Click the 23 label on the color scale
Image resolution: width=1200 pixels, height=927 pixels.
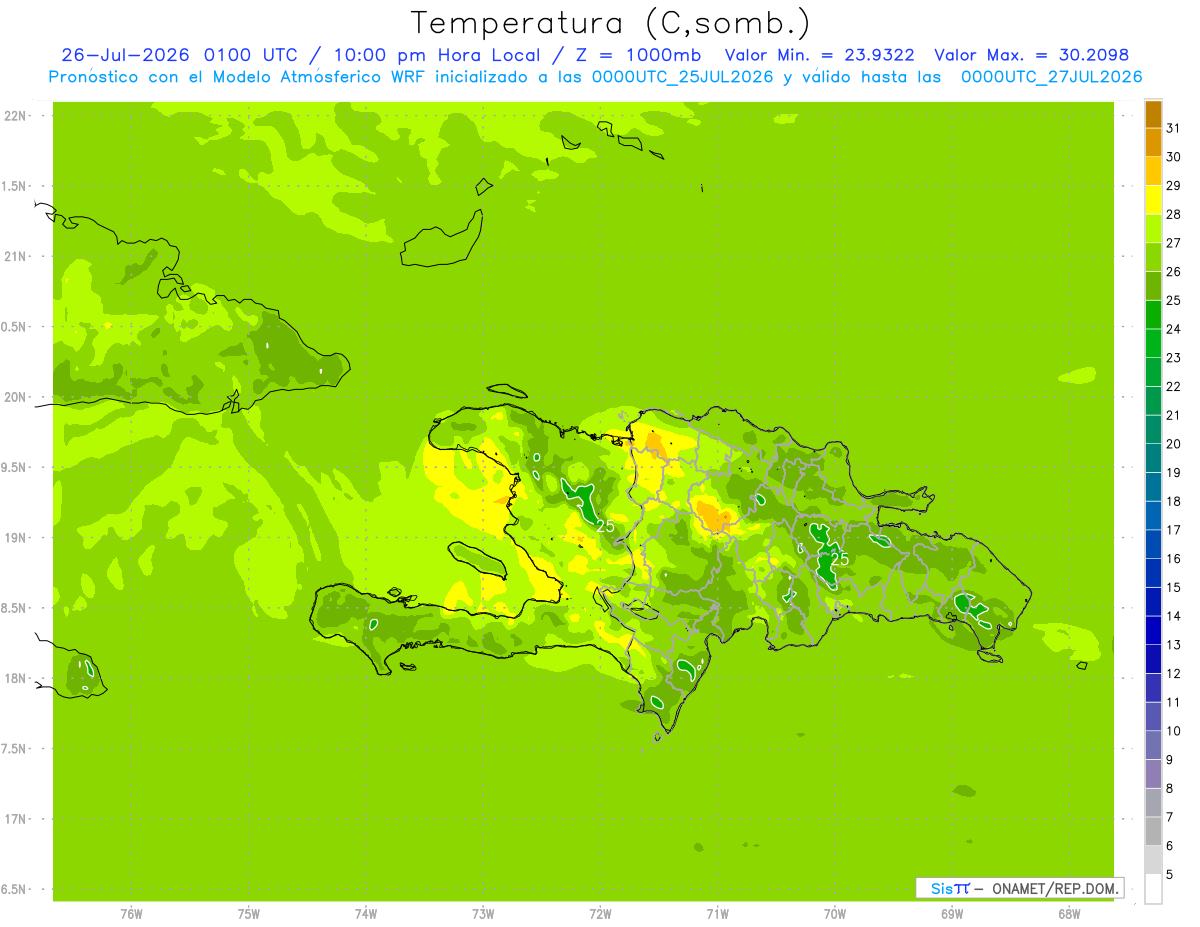pyautogui.click(x=1173, y=358)
